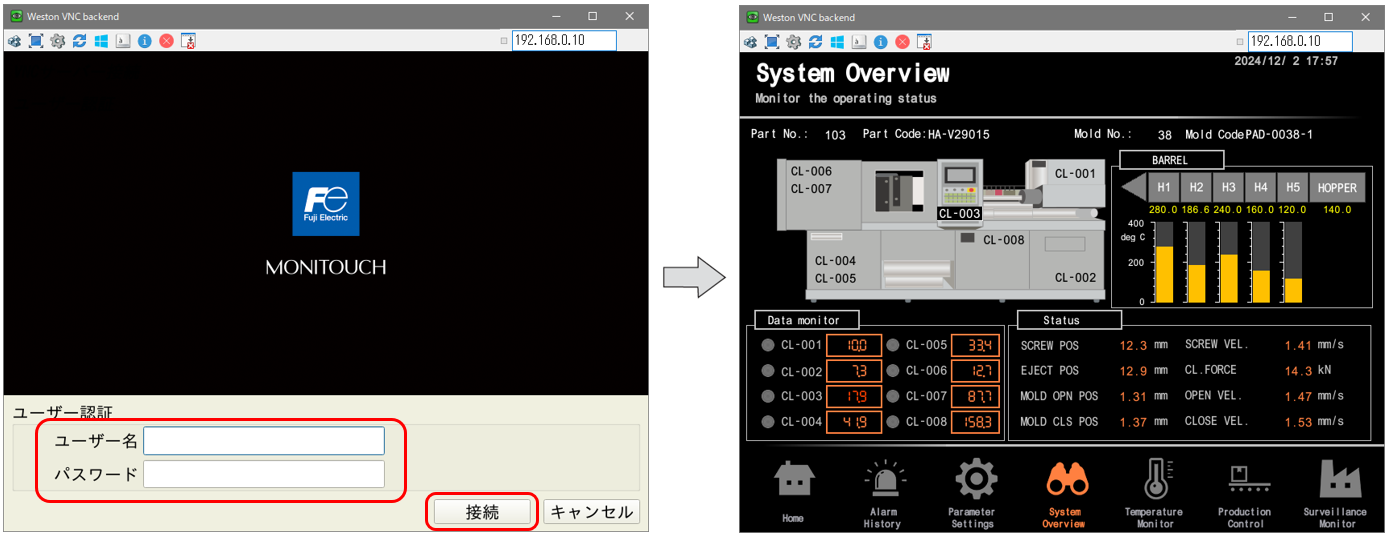Select the HOPPER barrel zone
1392x538 pixels.
point(1336,187)
